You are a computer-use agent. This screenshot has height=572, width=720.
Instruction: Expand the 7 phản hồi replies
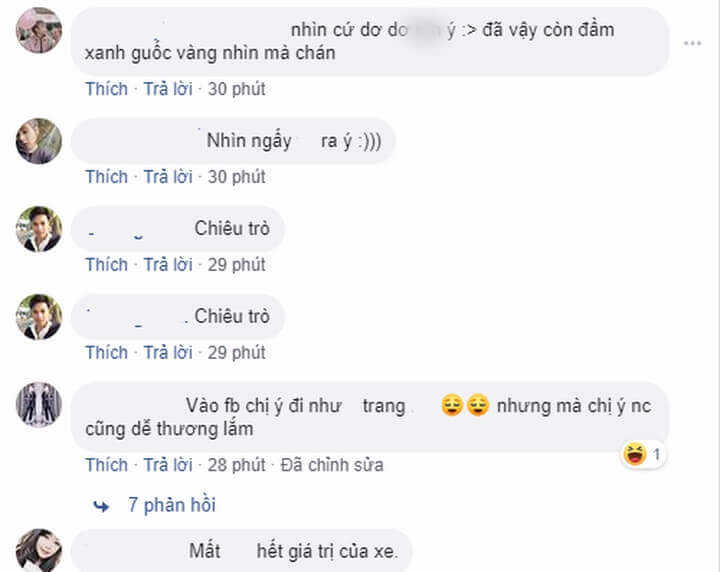click(171, 505)
